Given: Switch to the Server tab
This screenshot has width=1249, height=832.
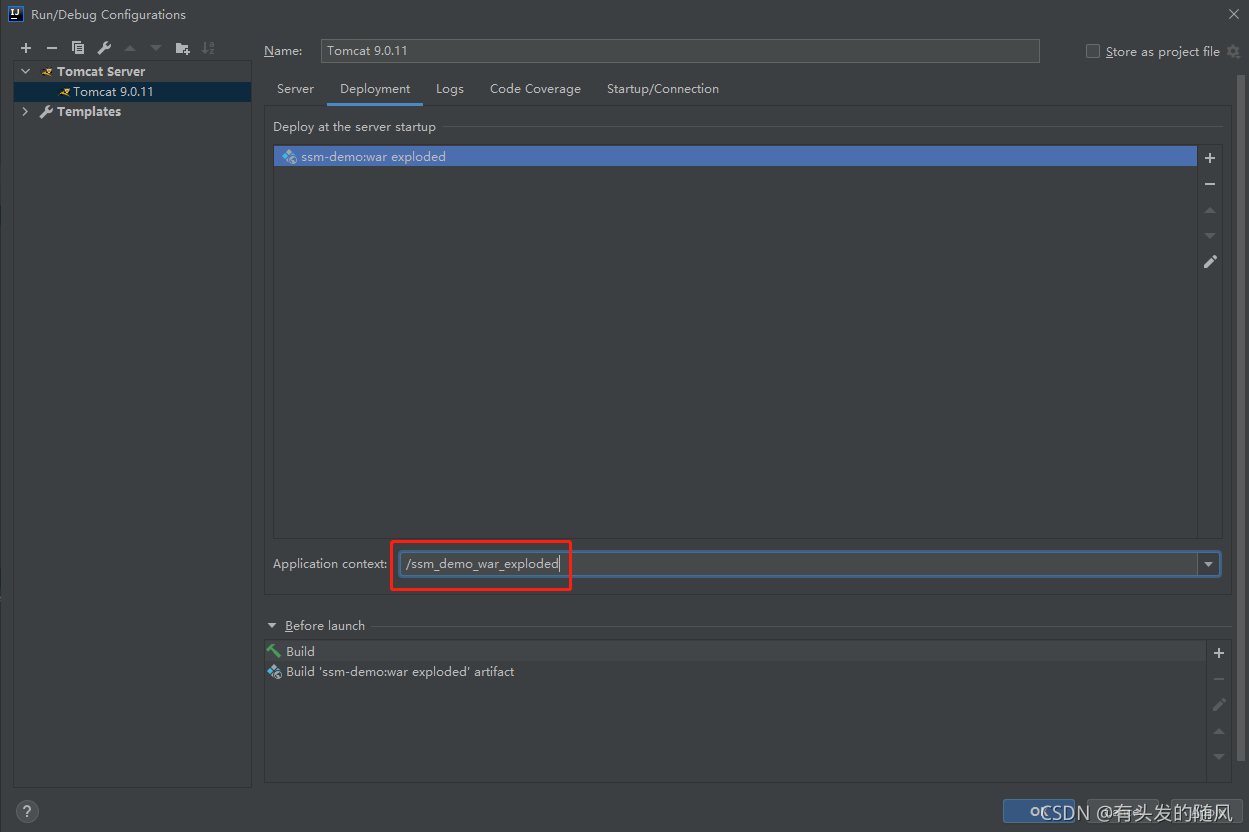Looking at the screenshot, I should pos(295,89).
